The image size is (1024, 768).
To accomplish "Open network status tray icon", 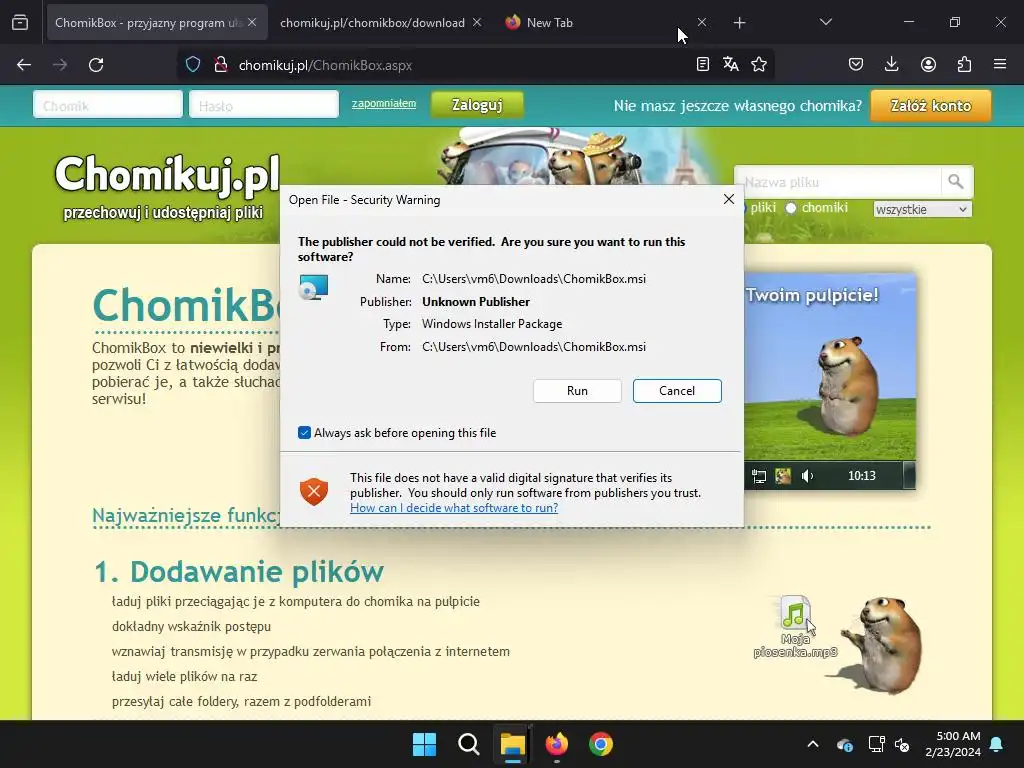I will (876, 744).
